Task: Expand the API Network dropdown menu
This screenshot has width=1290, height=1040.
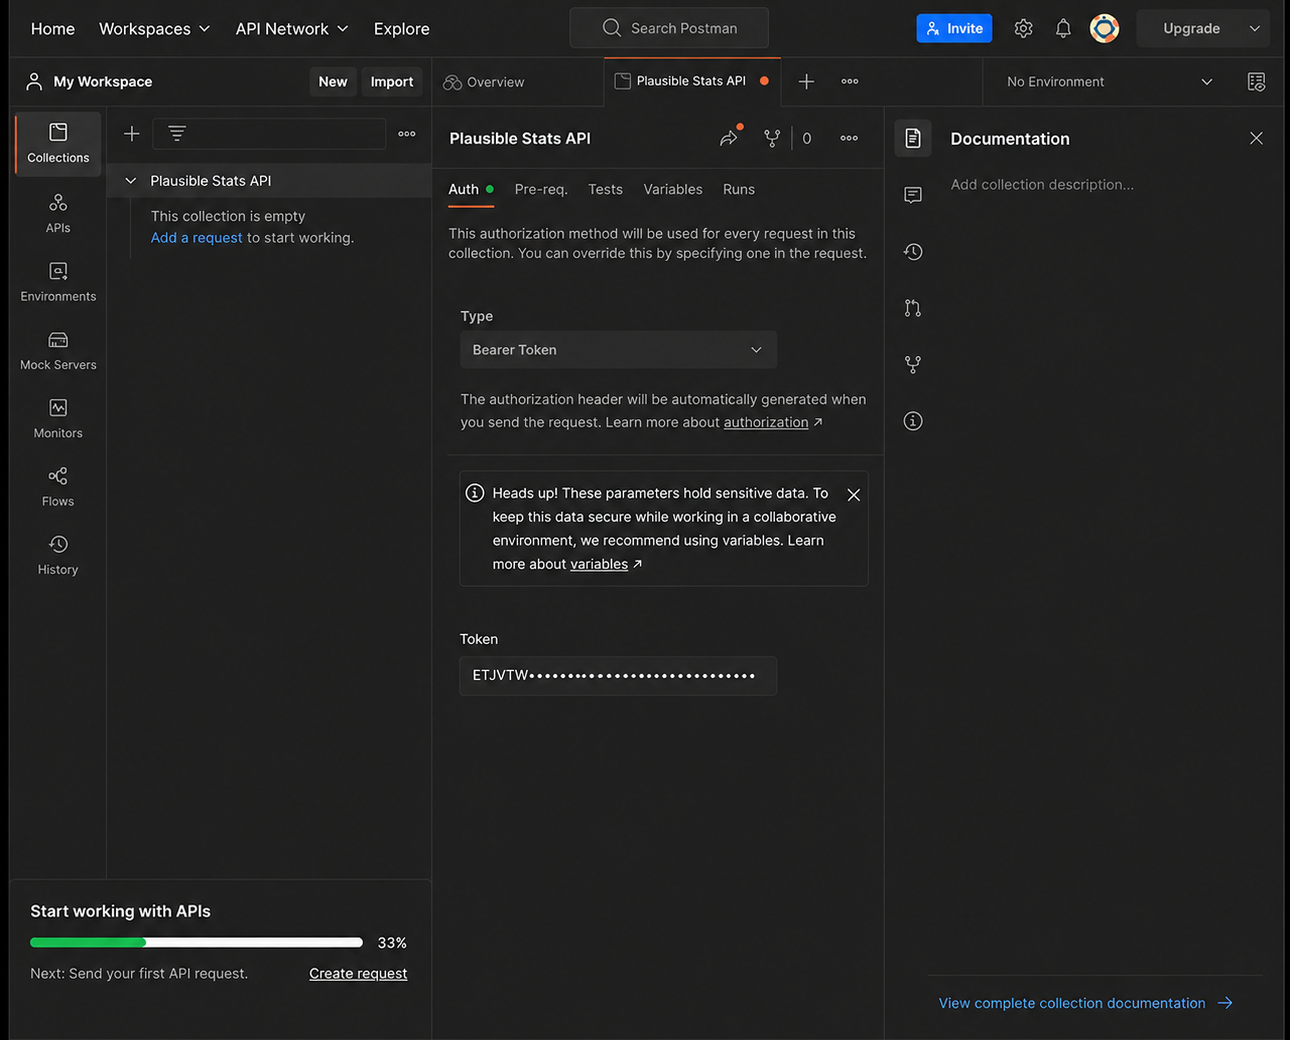Action: (x=292, y=29)
